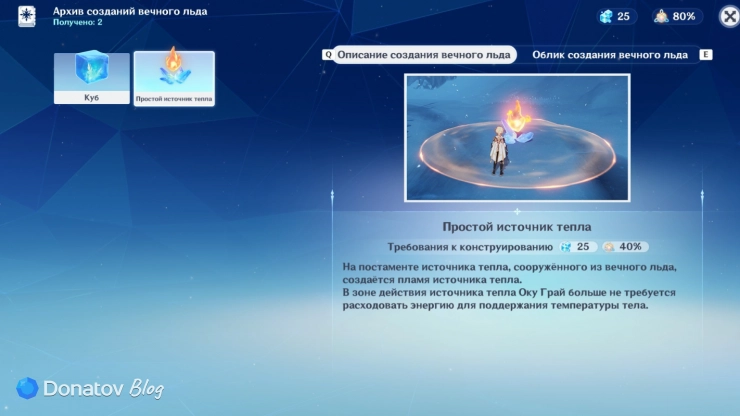
Task: Click the Требования к конструированию label
Action: (470, 247)
